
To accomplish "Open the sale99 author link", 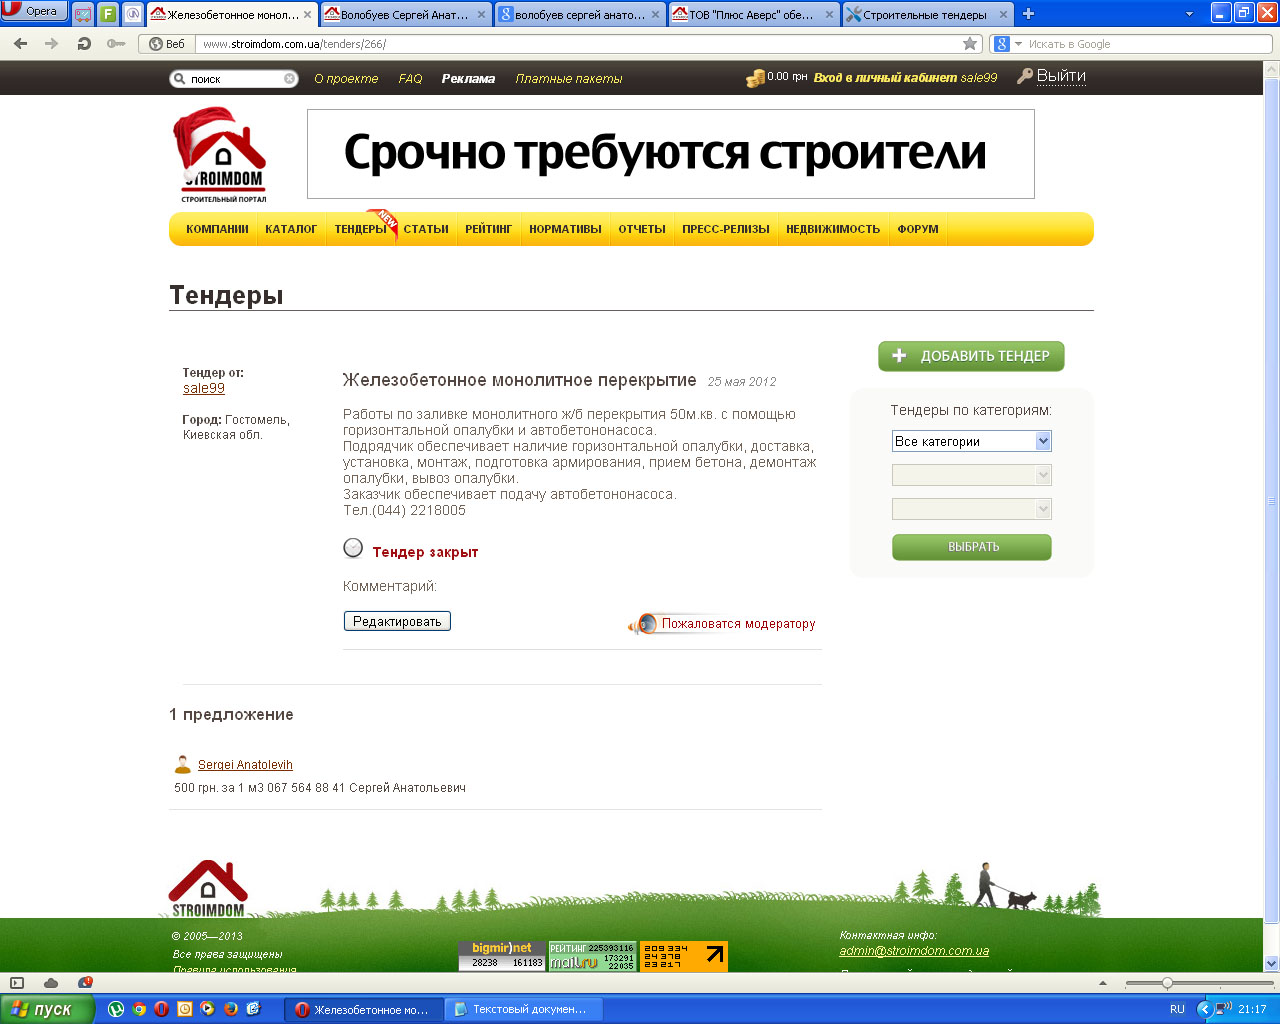I will pyautogui.click(x=204, y=388).
